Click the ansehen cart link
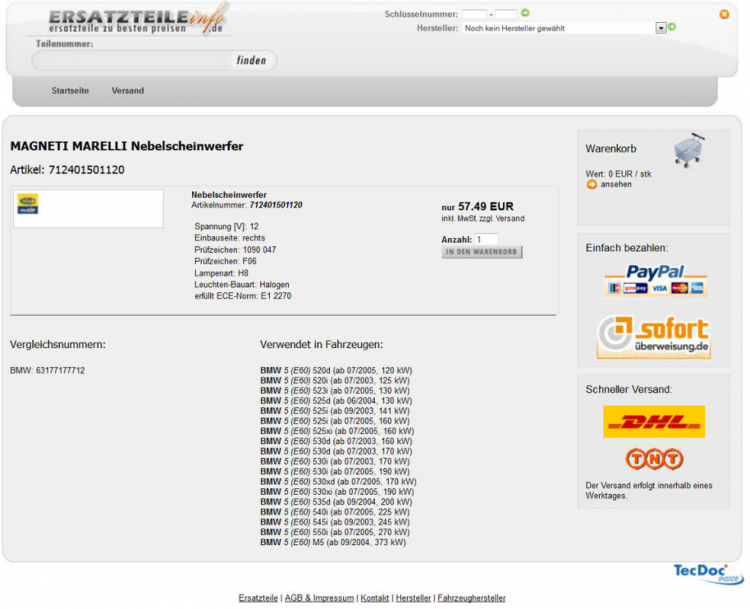750x609 pixels. point(616,184)
